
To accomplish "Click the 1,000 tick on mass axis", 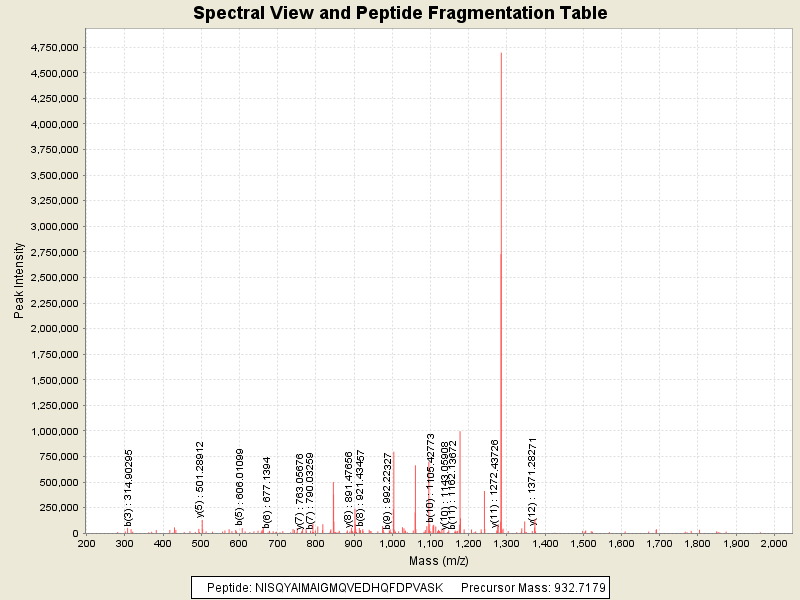I will [393, 545].
